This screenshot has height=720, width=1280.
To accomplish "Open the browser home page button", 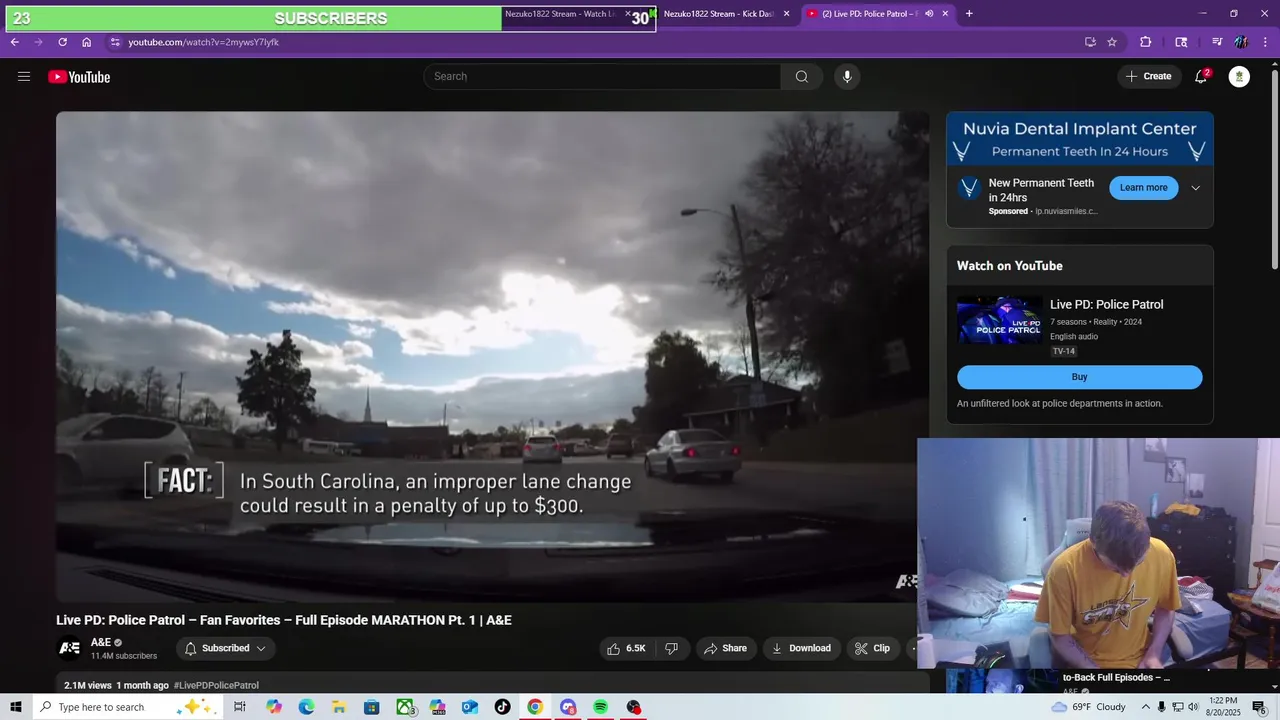I will [x=87, y=42].
